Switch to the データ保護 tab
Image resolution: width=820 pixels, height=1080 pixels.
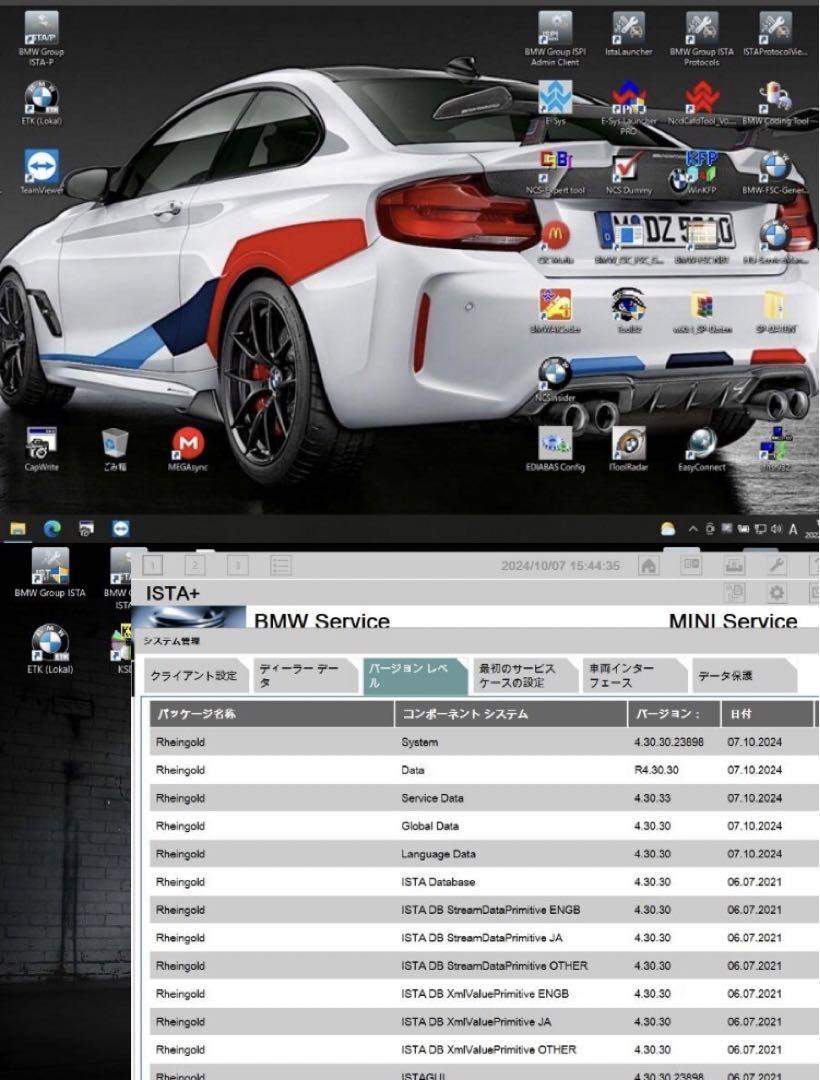click(744, 676)
